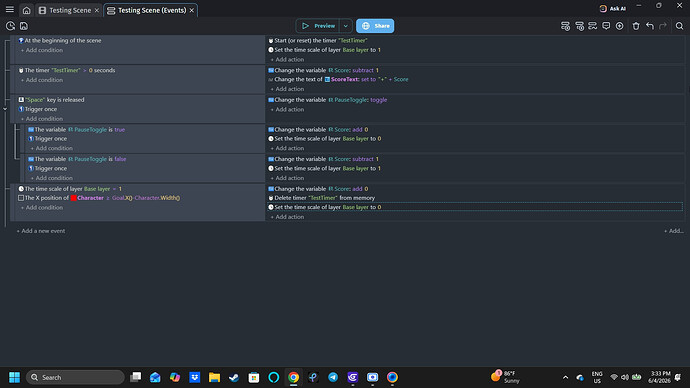Open Telegram from the taskbar
The width and height of the screenshot is (690, 388).
click(333, 377)
